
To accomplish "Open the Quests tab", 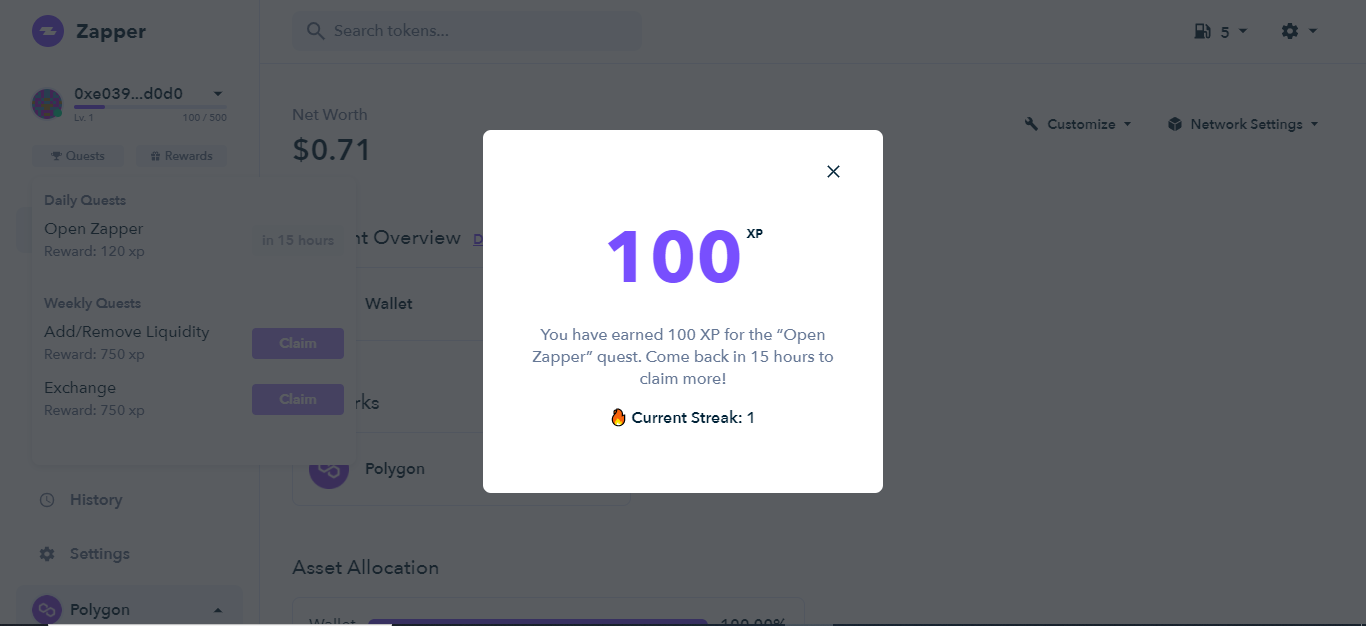I will pyautogui.click(x=78, y=156).
